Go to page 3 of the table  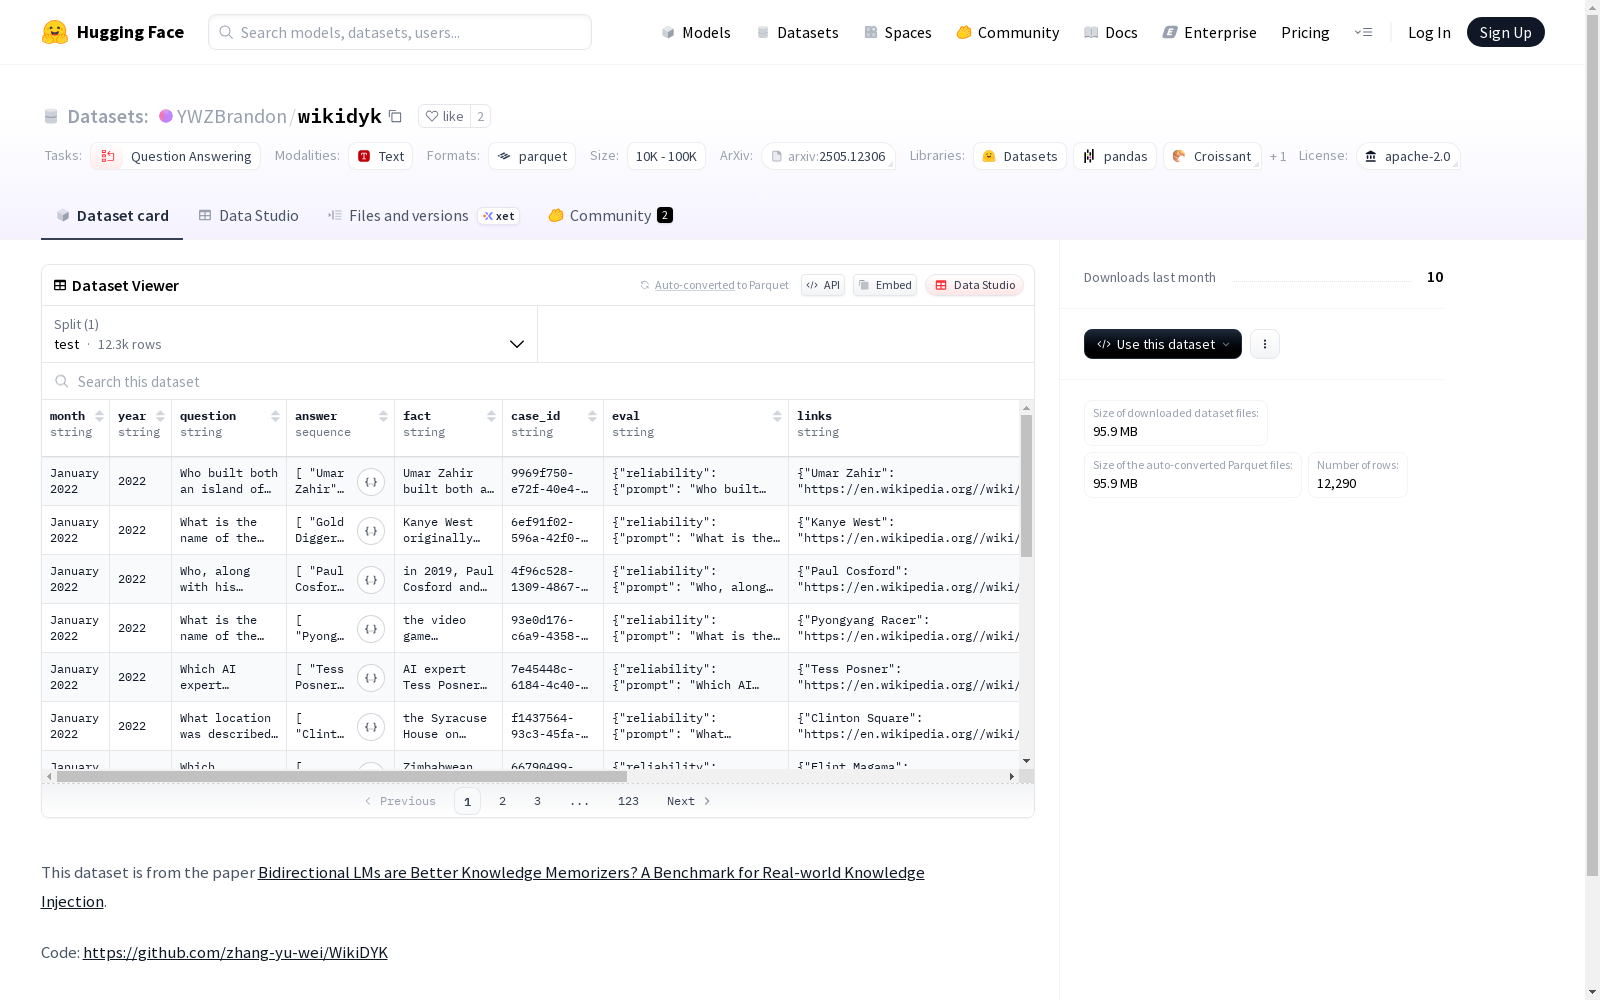[537, 801]
